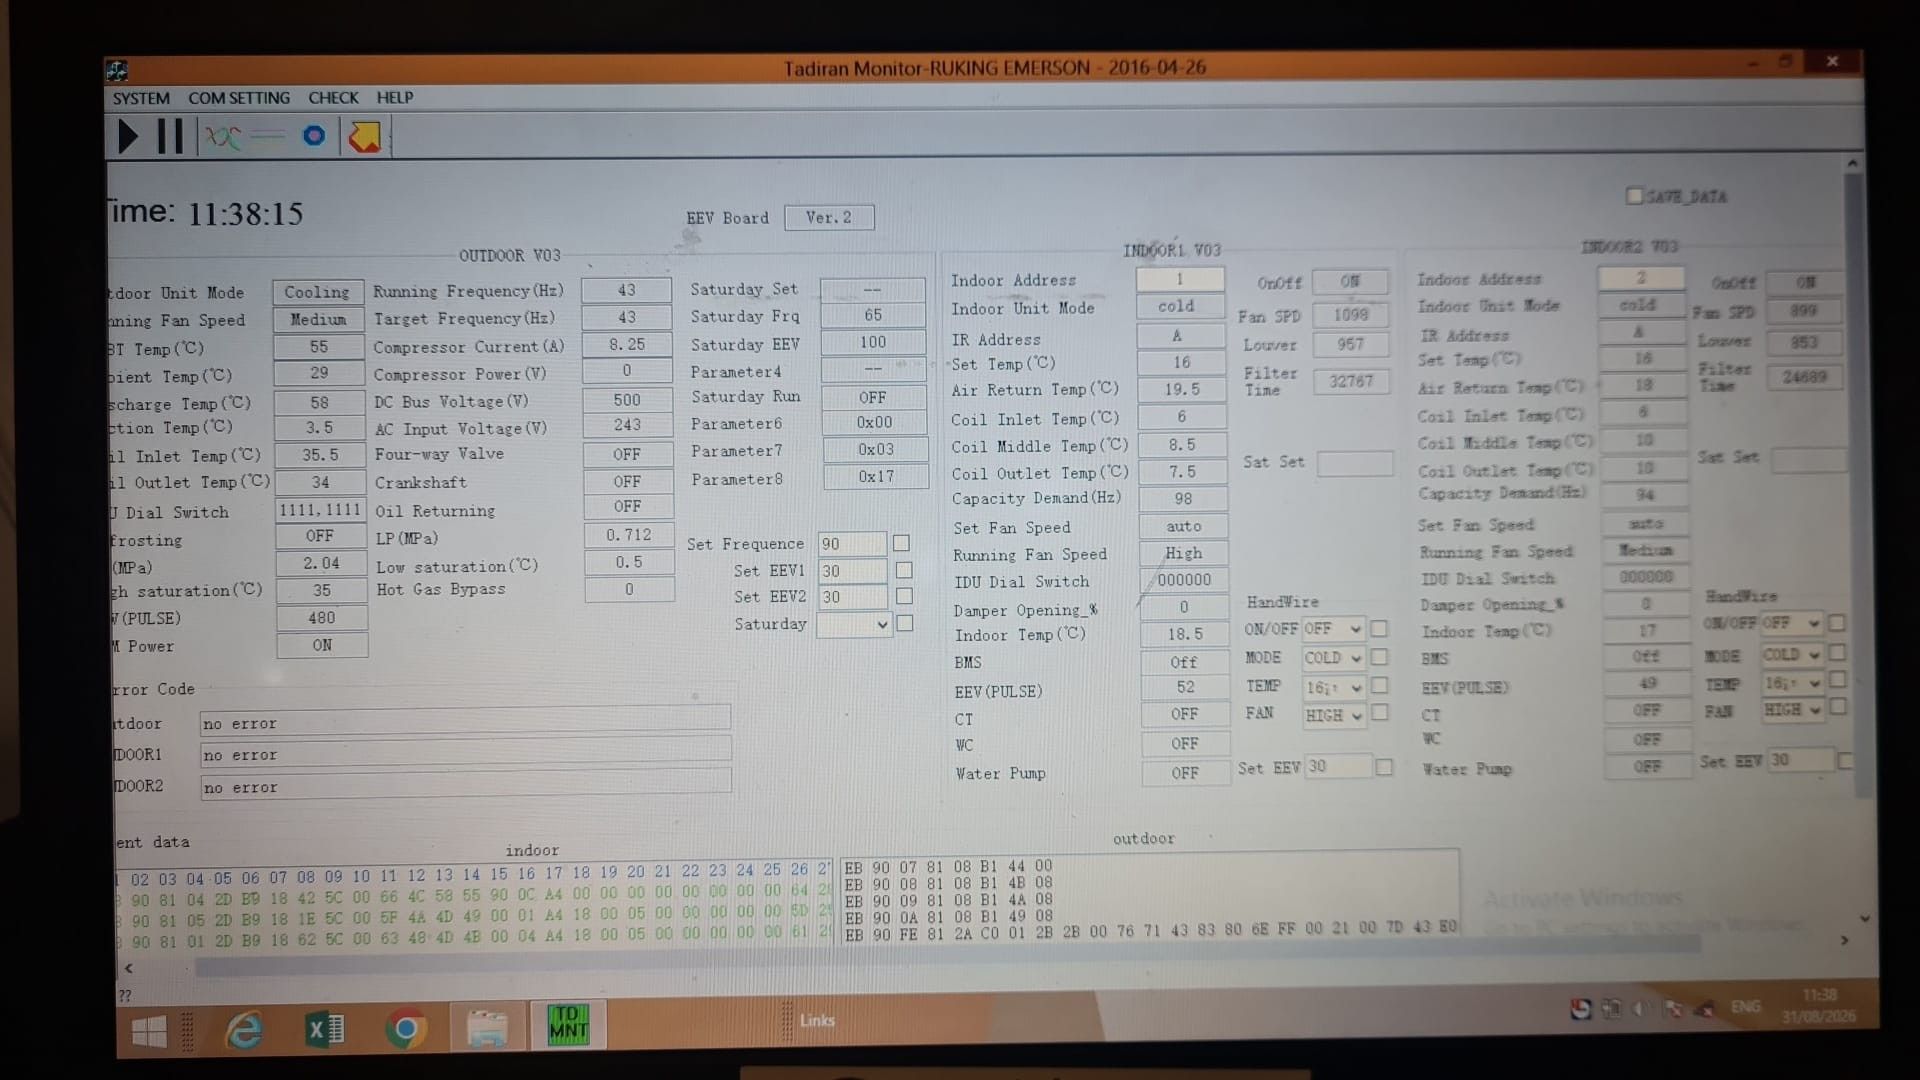This screenshot has width=1920, height=1080.
Task: Tick INDOOR2 HandWire MODE checkbox
Action: pos(1837,652)
